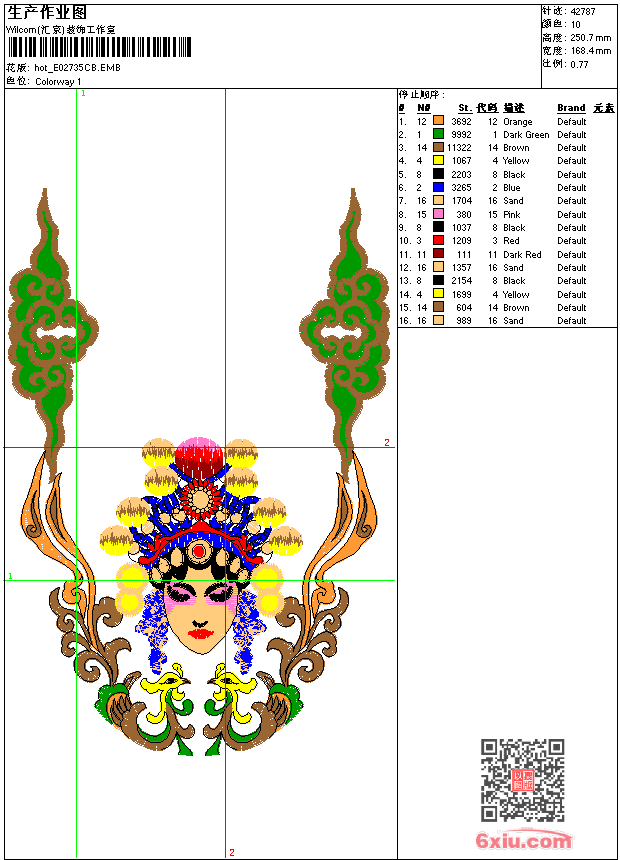
Task: Click the 'Colorway 1' text
Action: [58, 82]
